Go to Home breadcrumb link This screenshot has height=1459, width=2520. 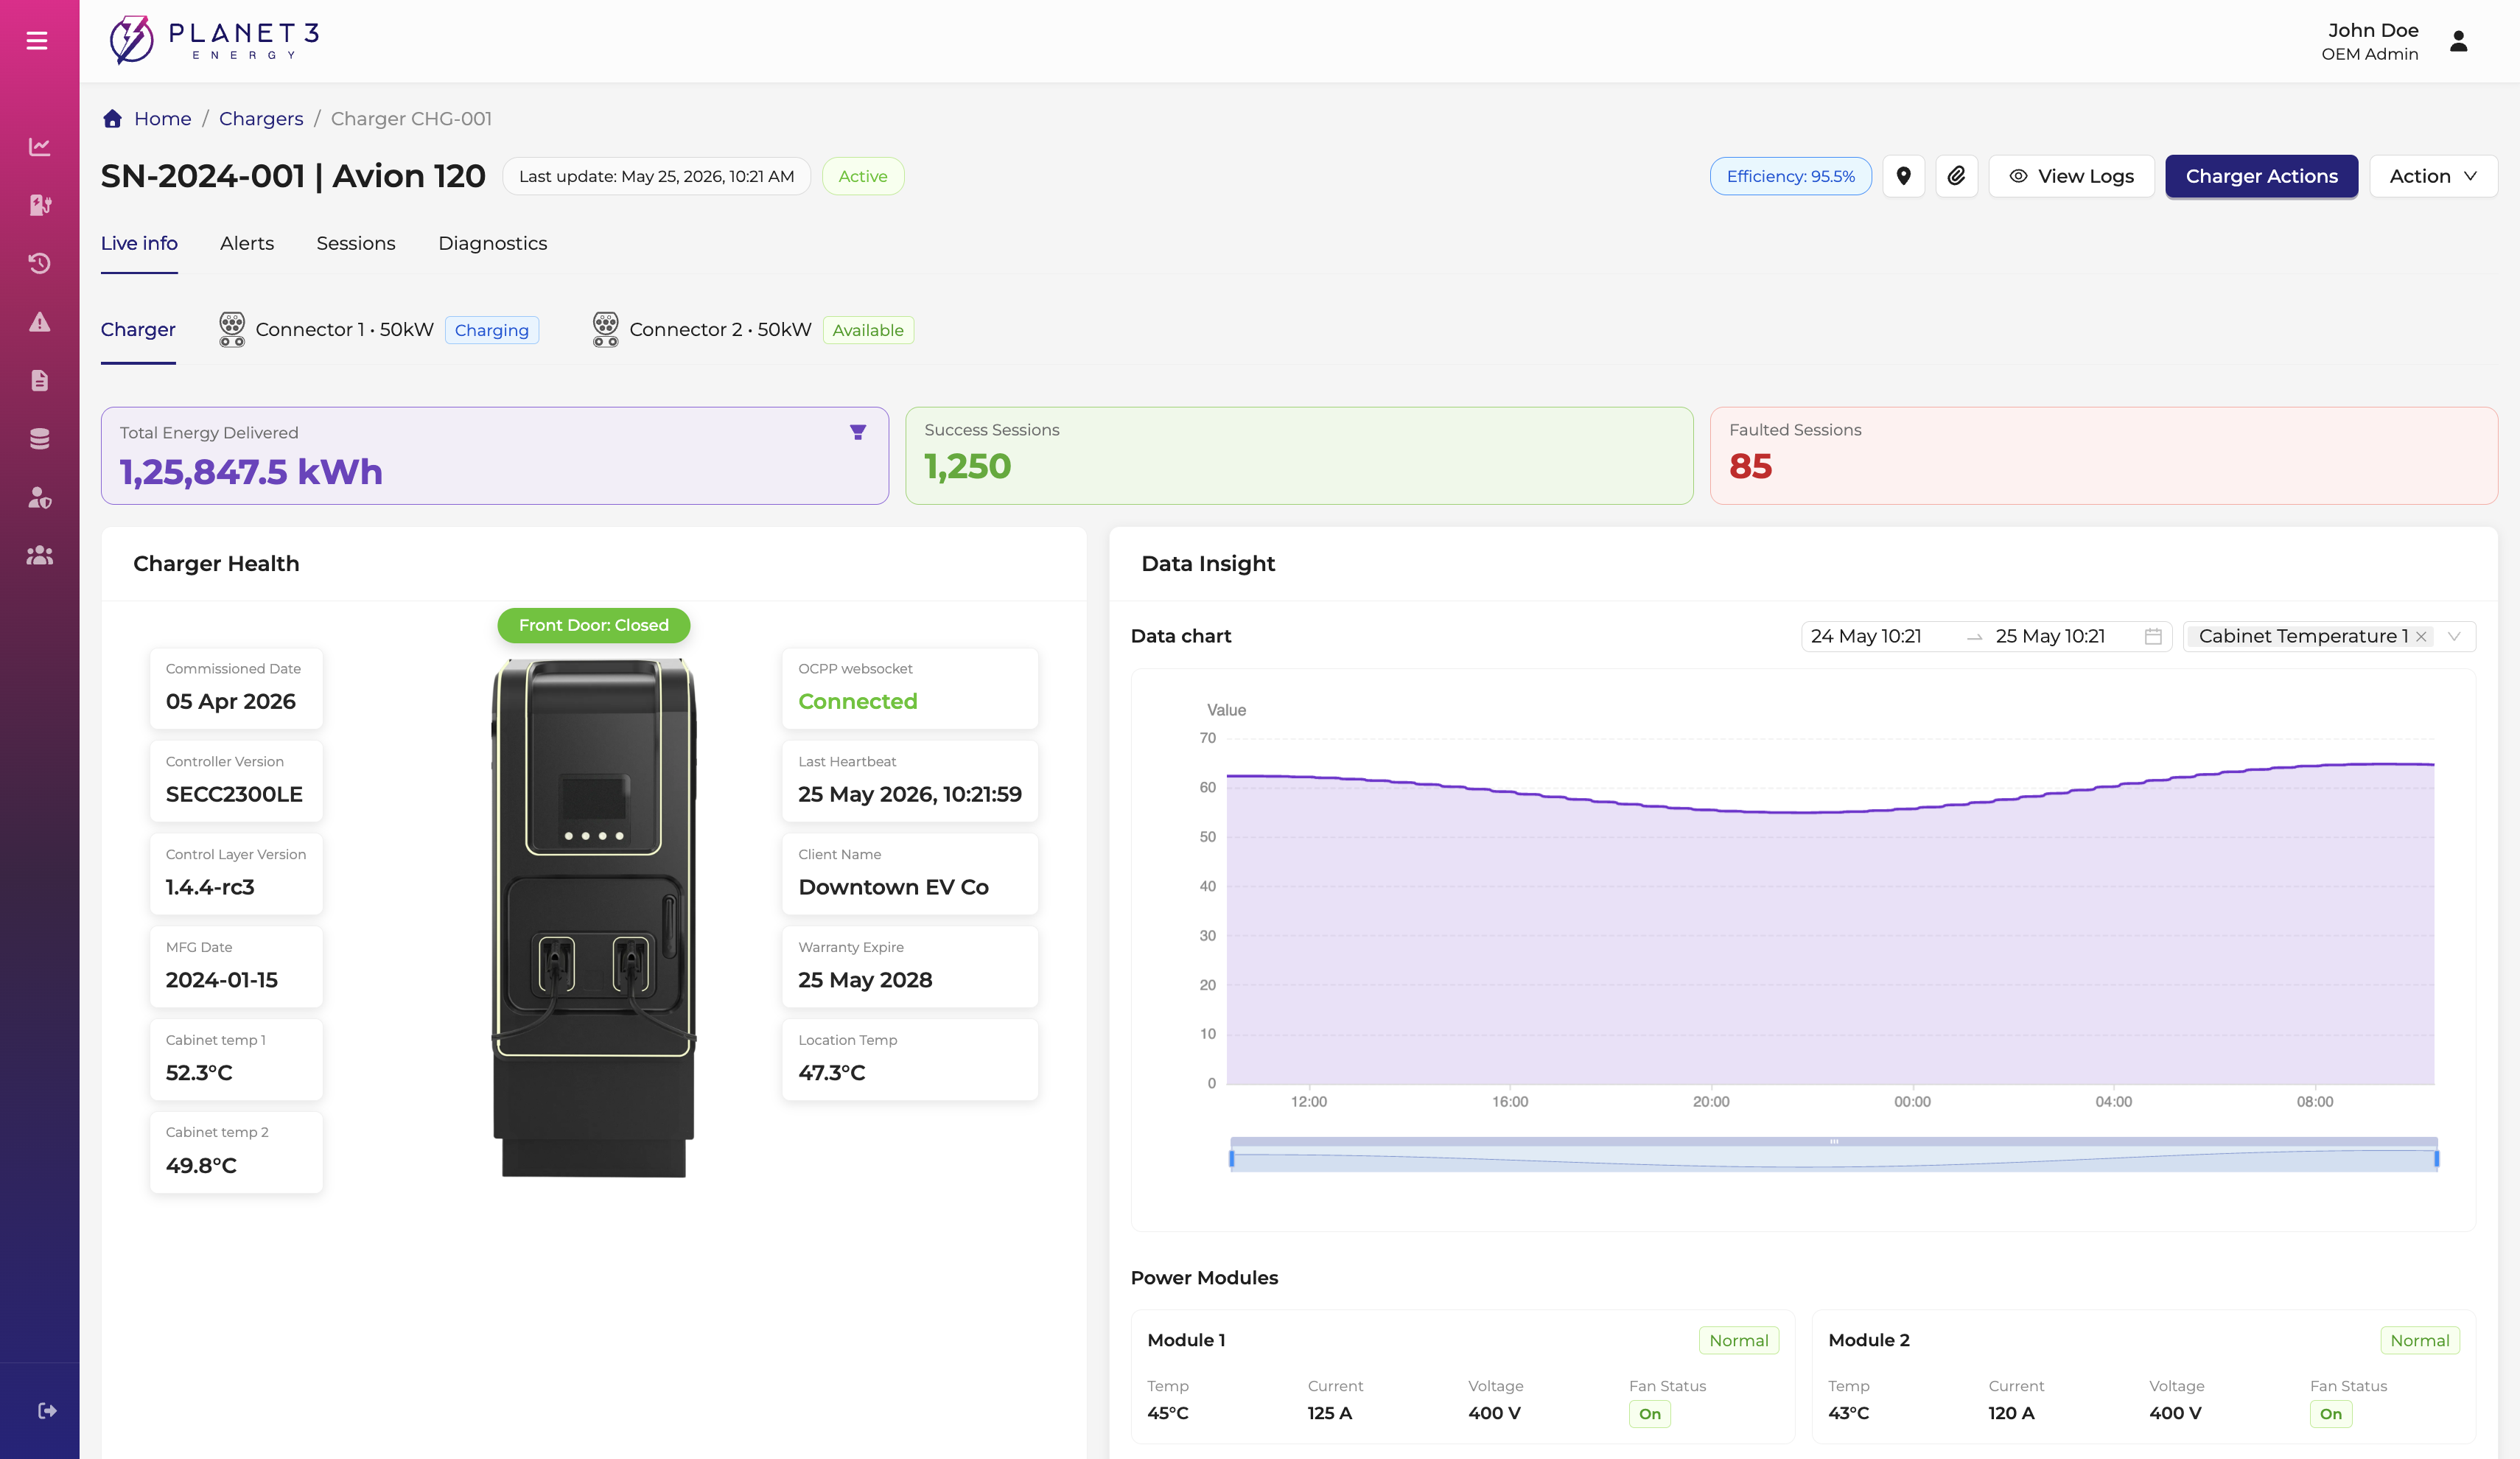(162, 118)
